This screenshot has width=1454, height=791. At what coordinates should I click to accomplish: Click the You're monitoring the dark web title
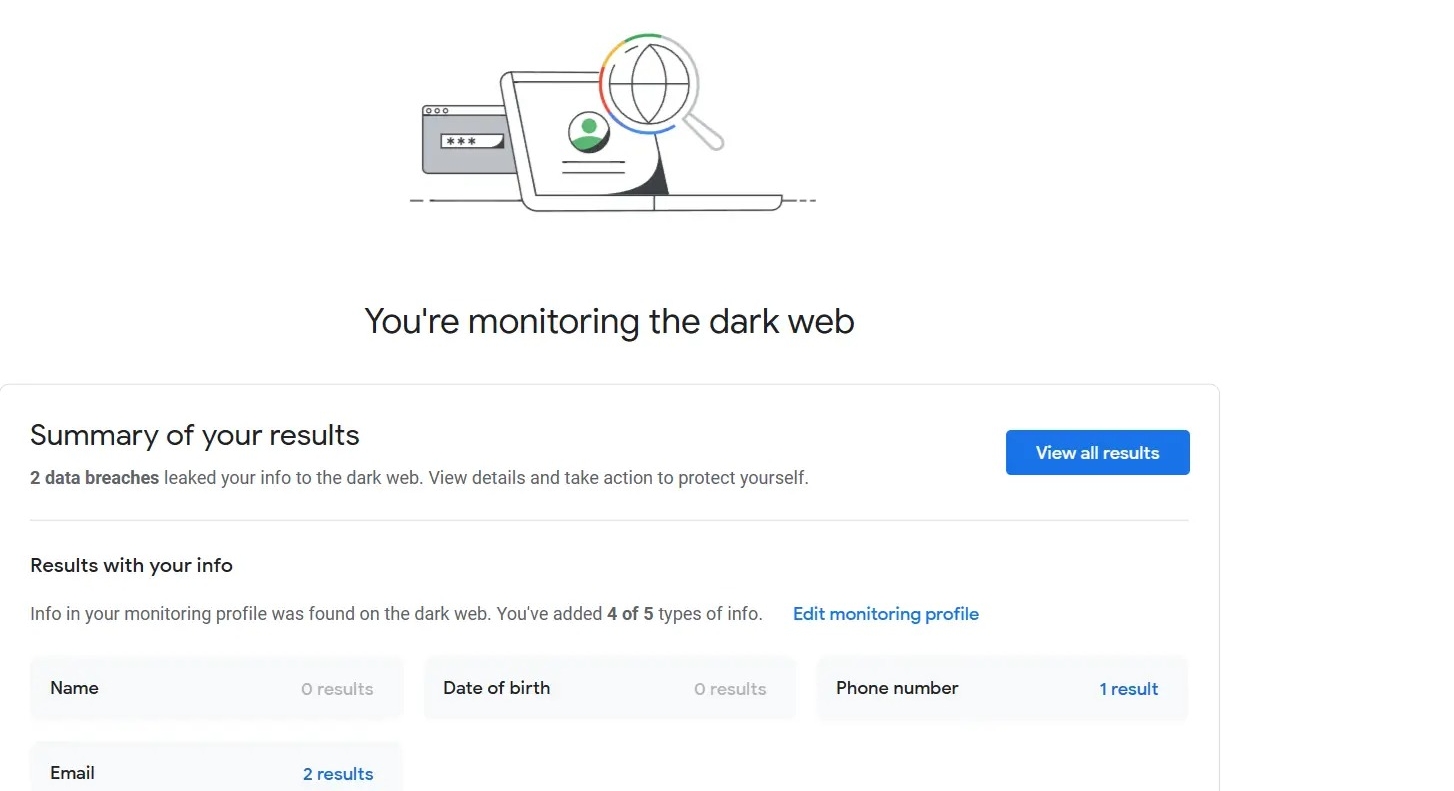click(x=608, y=321)
